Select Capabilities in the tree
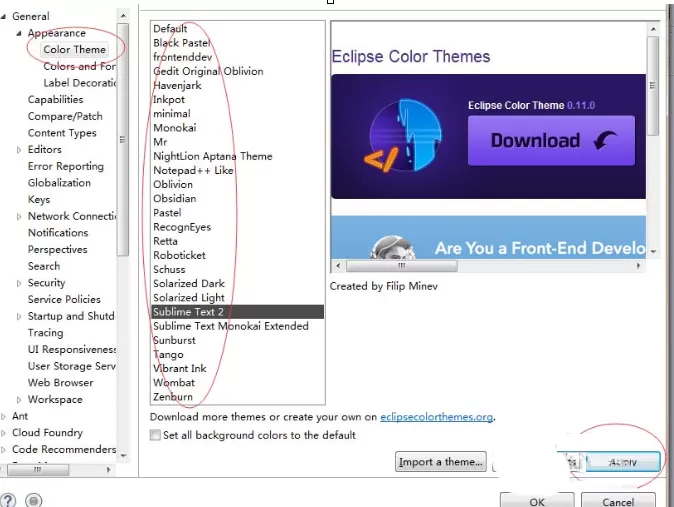Viewport: 674px width, 507px height. point(55,99)
